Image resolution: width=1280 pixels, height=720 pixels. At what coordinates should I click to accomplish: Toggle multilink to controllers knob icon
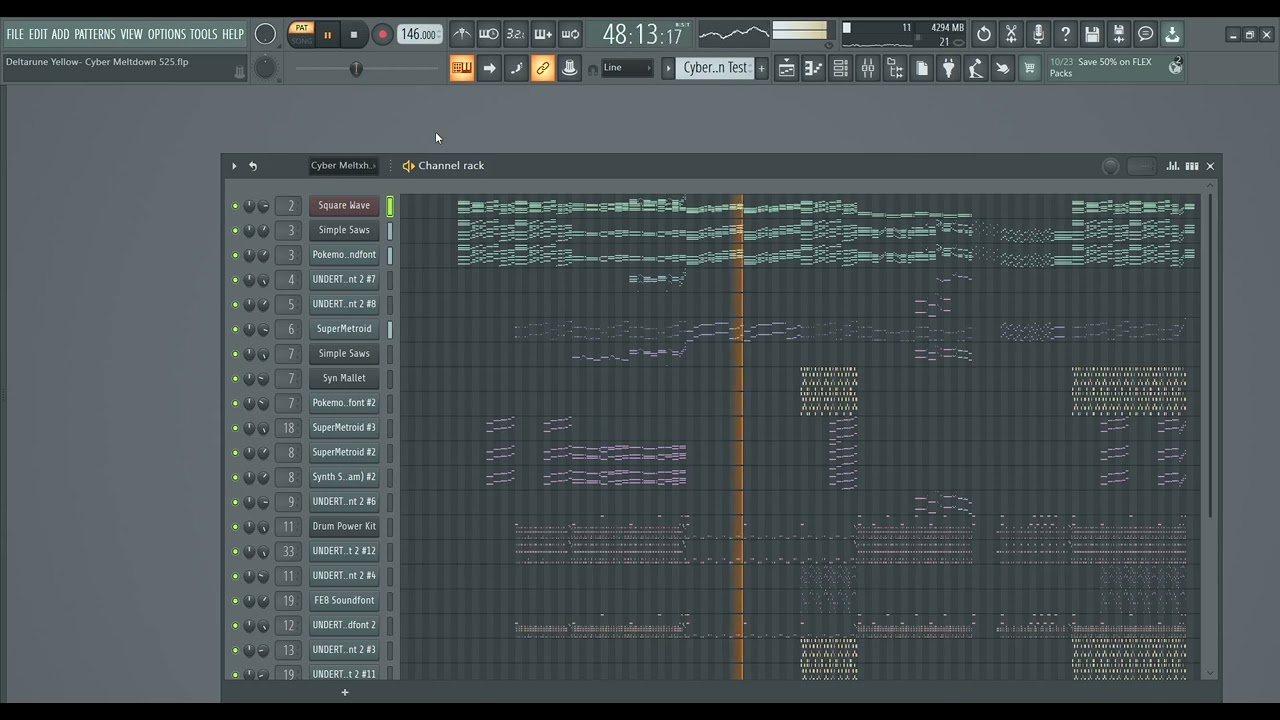tap(570, 68)
